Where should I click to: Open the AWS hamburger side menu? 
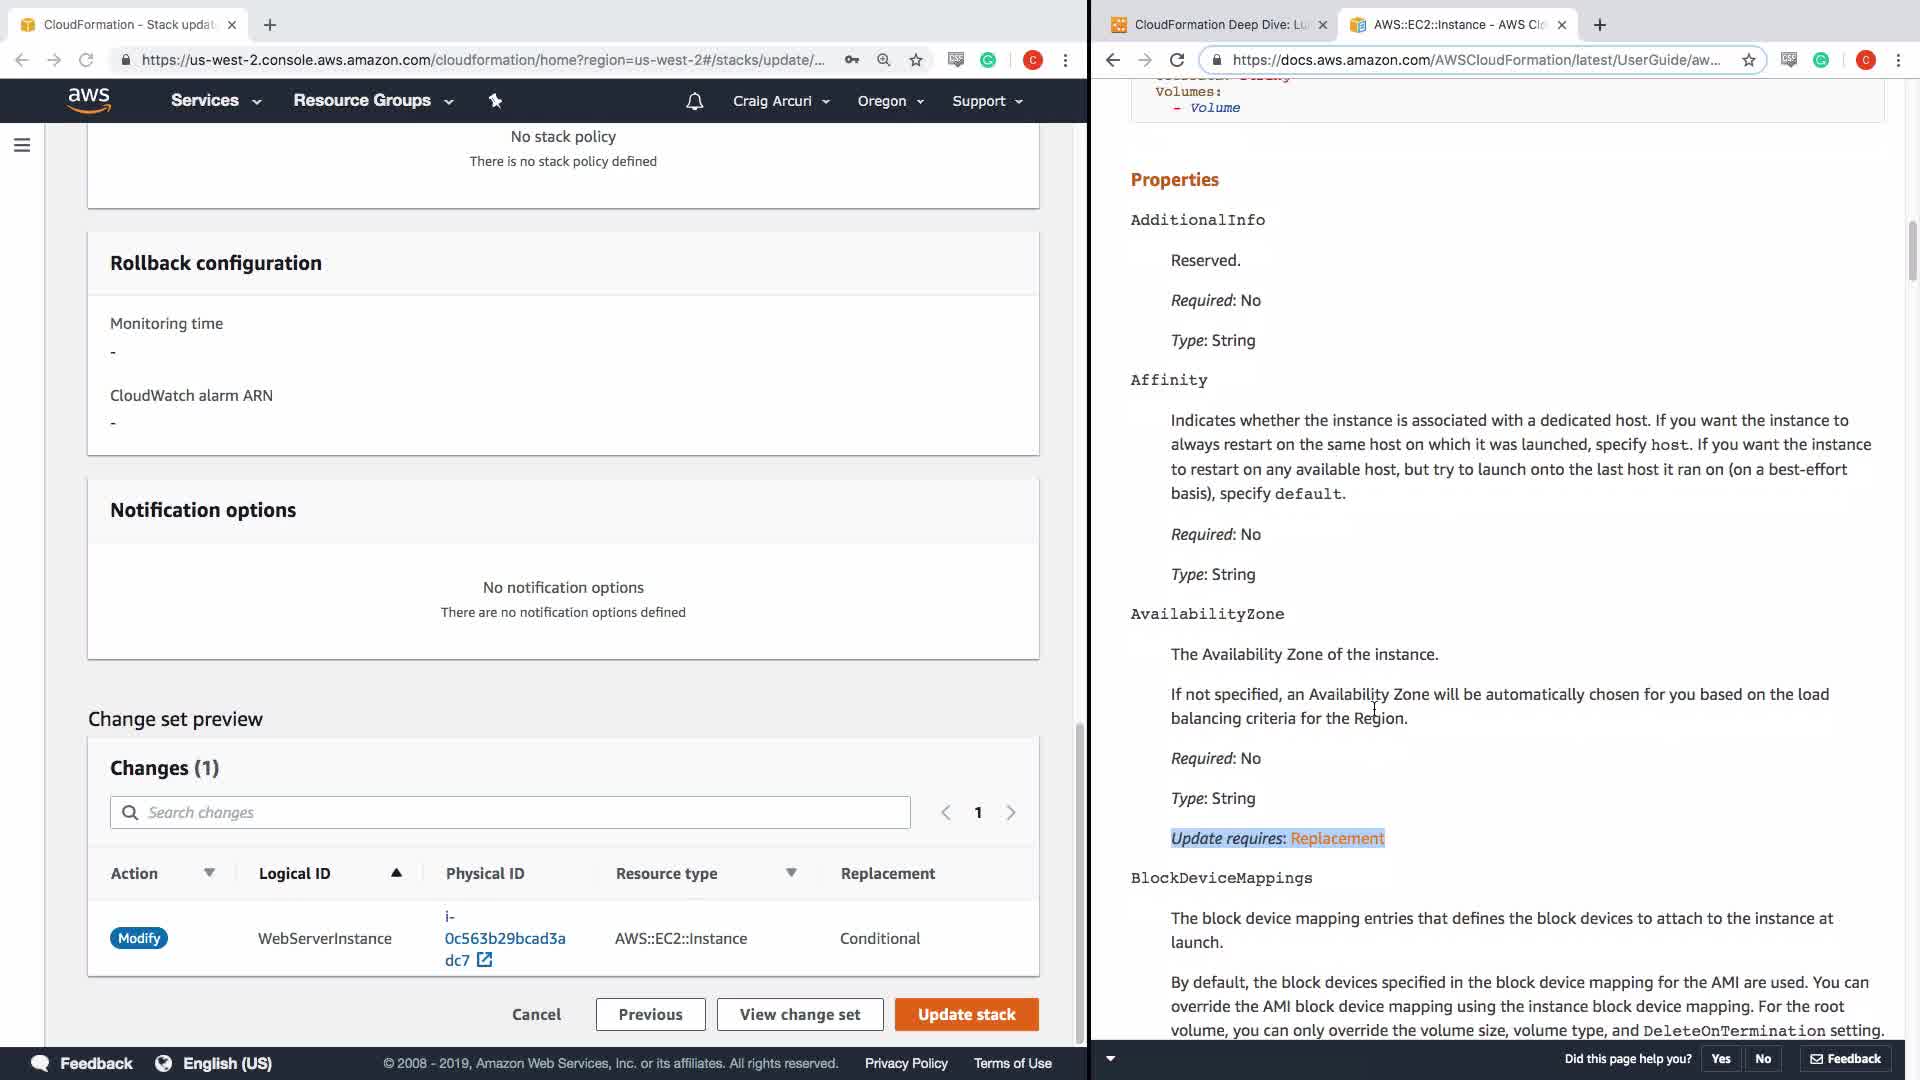[x=22, y=146]
